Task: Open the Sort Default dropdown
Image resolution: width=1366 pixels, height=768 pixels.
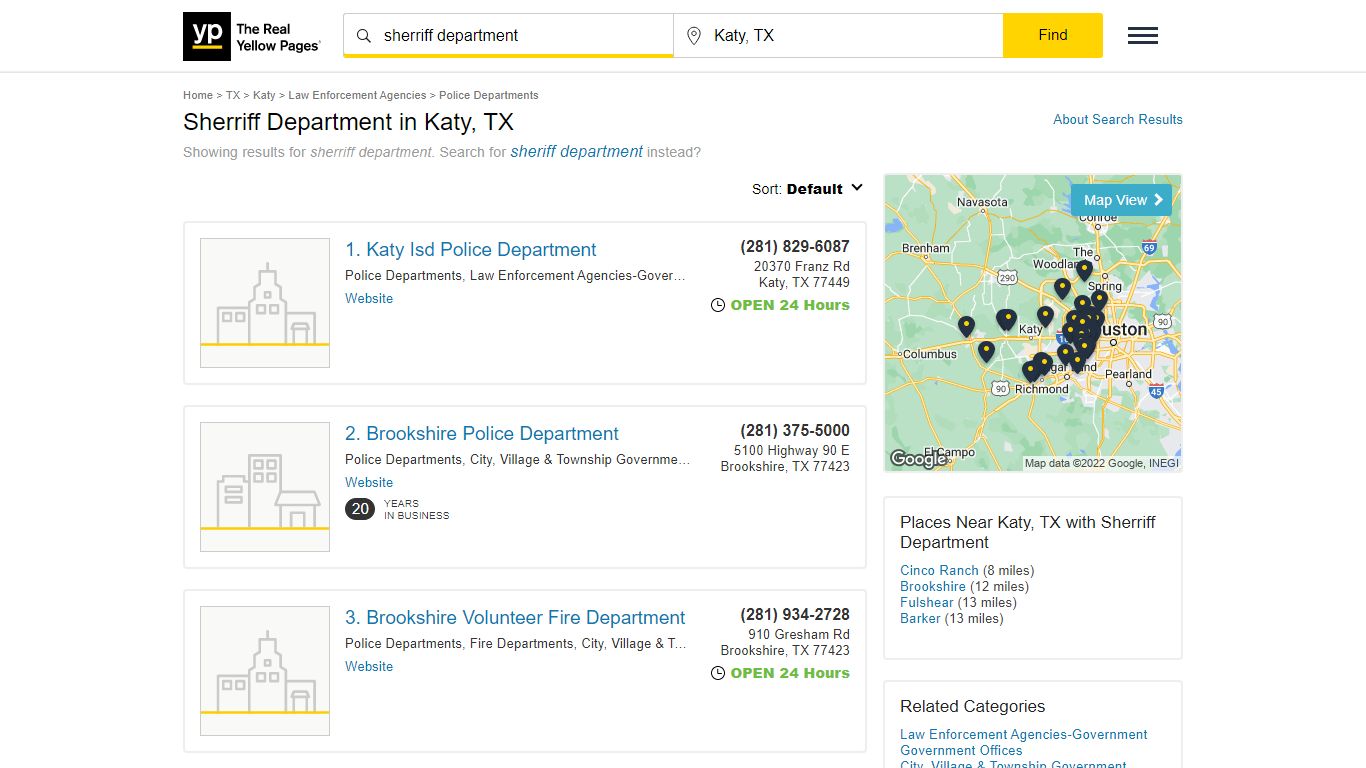Action: 807,189
